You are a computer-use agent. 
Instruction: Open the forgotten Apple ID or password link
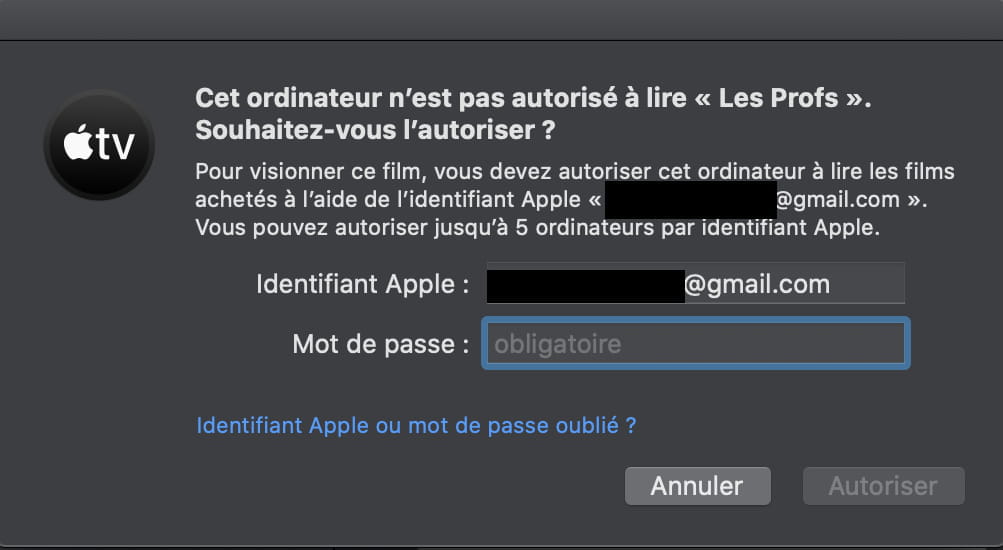pos(416,425)
